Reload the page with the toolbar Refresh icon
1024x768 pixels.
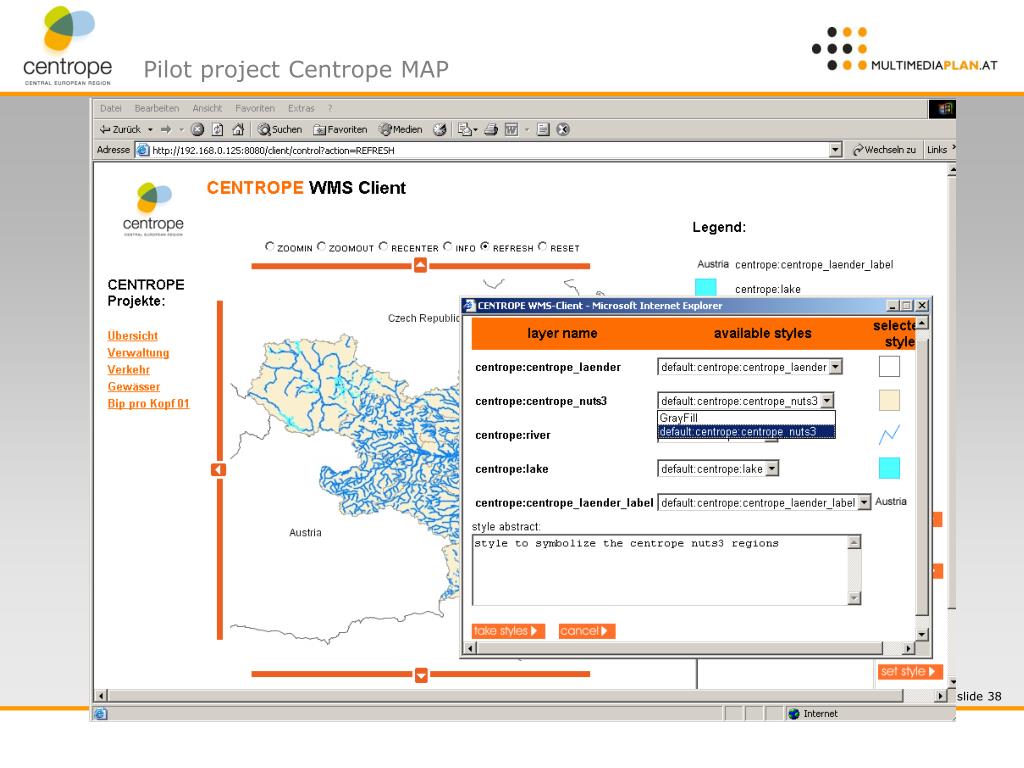218,129
